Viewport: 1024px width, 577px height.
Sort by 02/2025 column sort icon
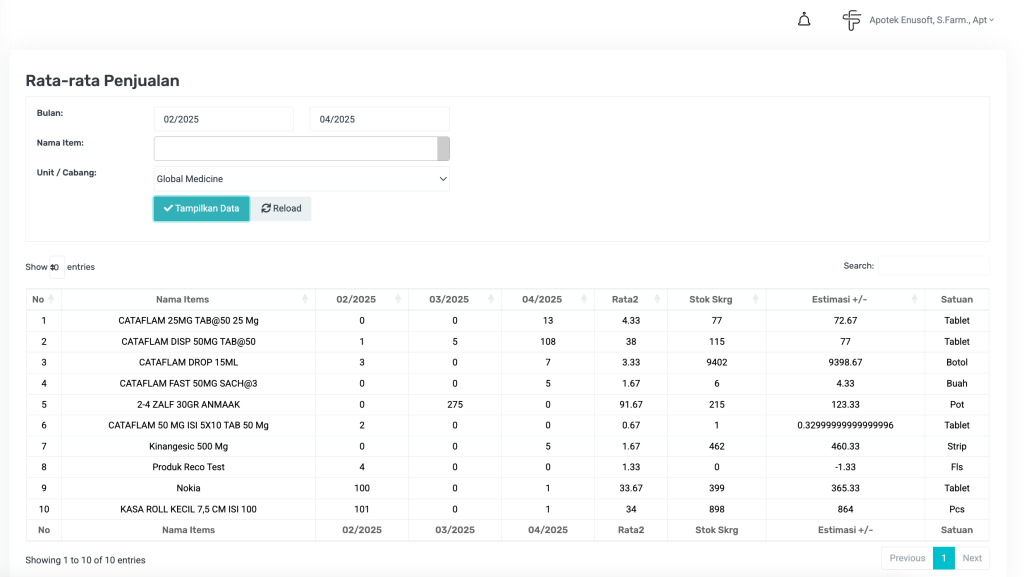(398, 299)
